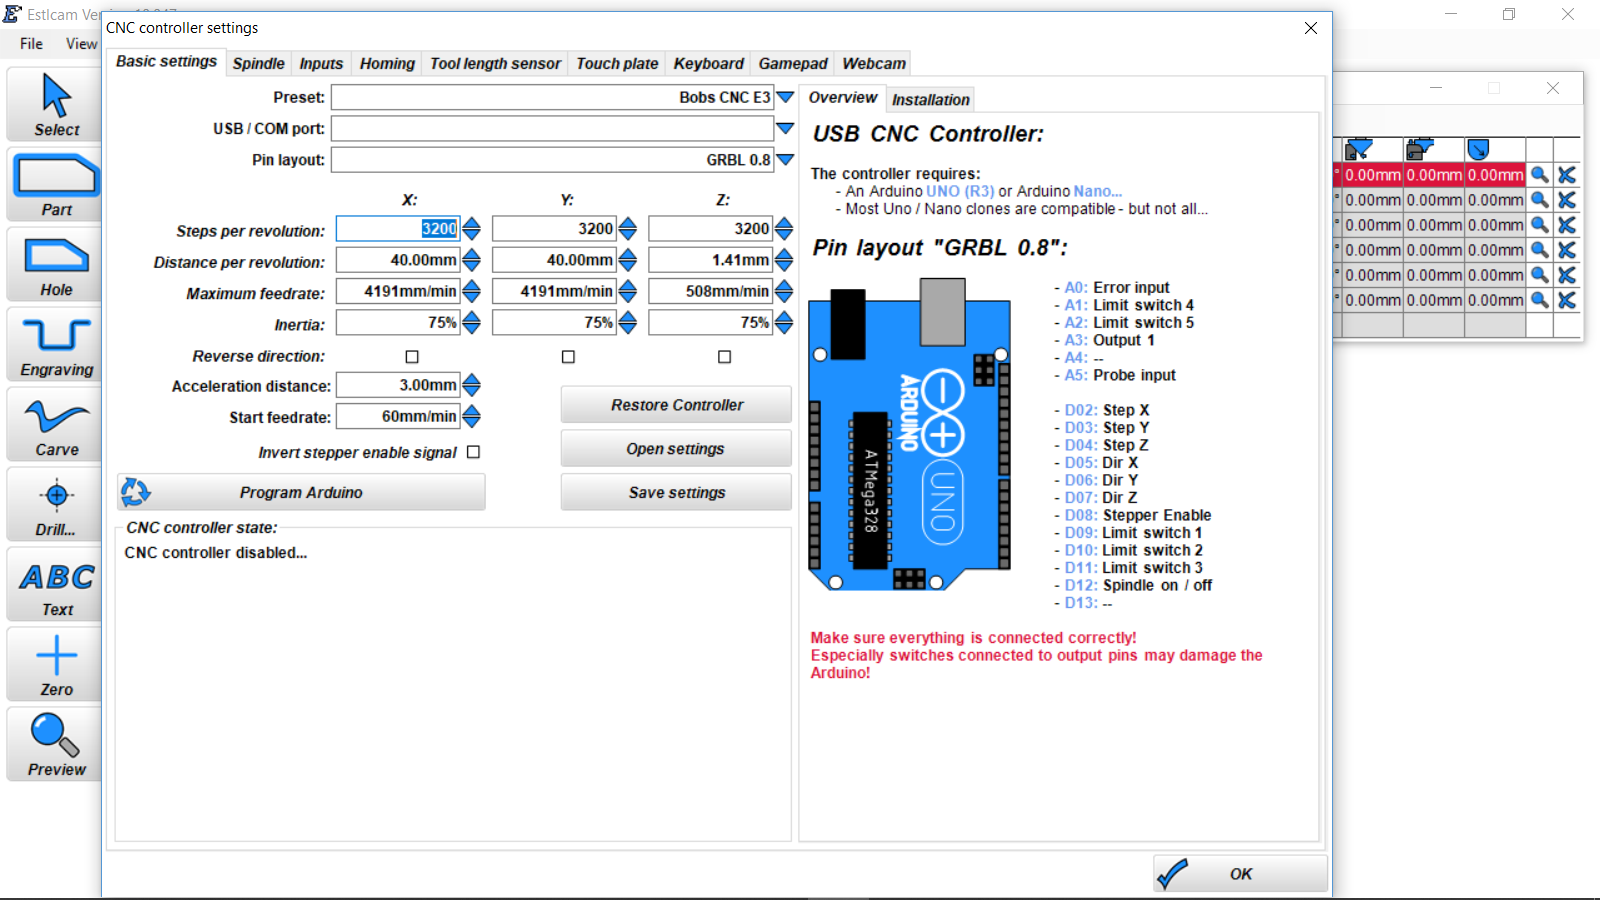1600x900 pixels.
Task: Adjust the X Inertia stepper arrows
Action: (472, 323)
